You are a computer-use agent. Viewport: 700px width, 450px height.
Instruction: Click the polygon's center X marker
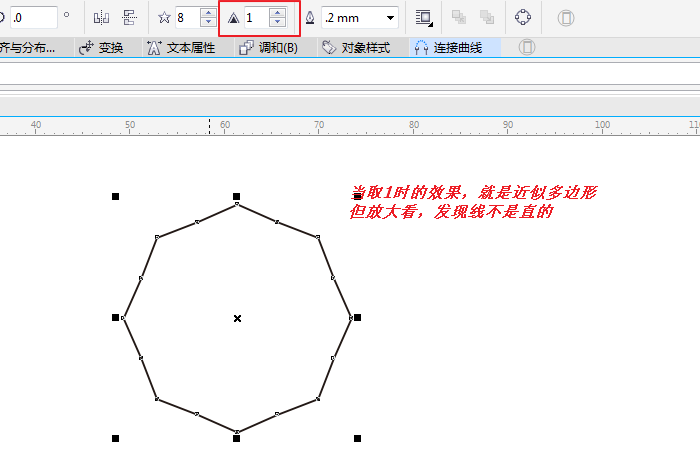[238, 318]
